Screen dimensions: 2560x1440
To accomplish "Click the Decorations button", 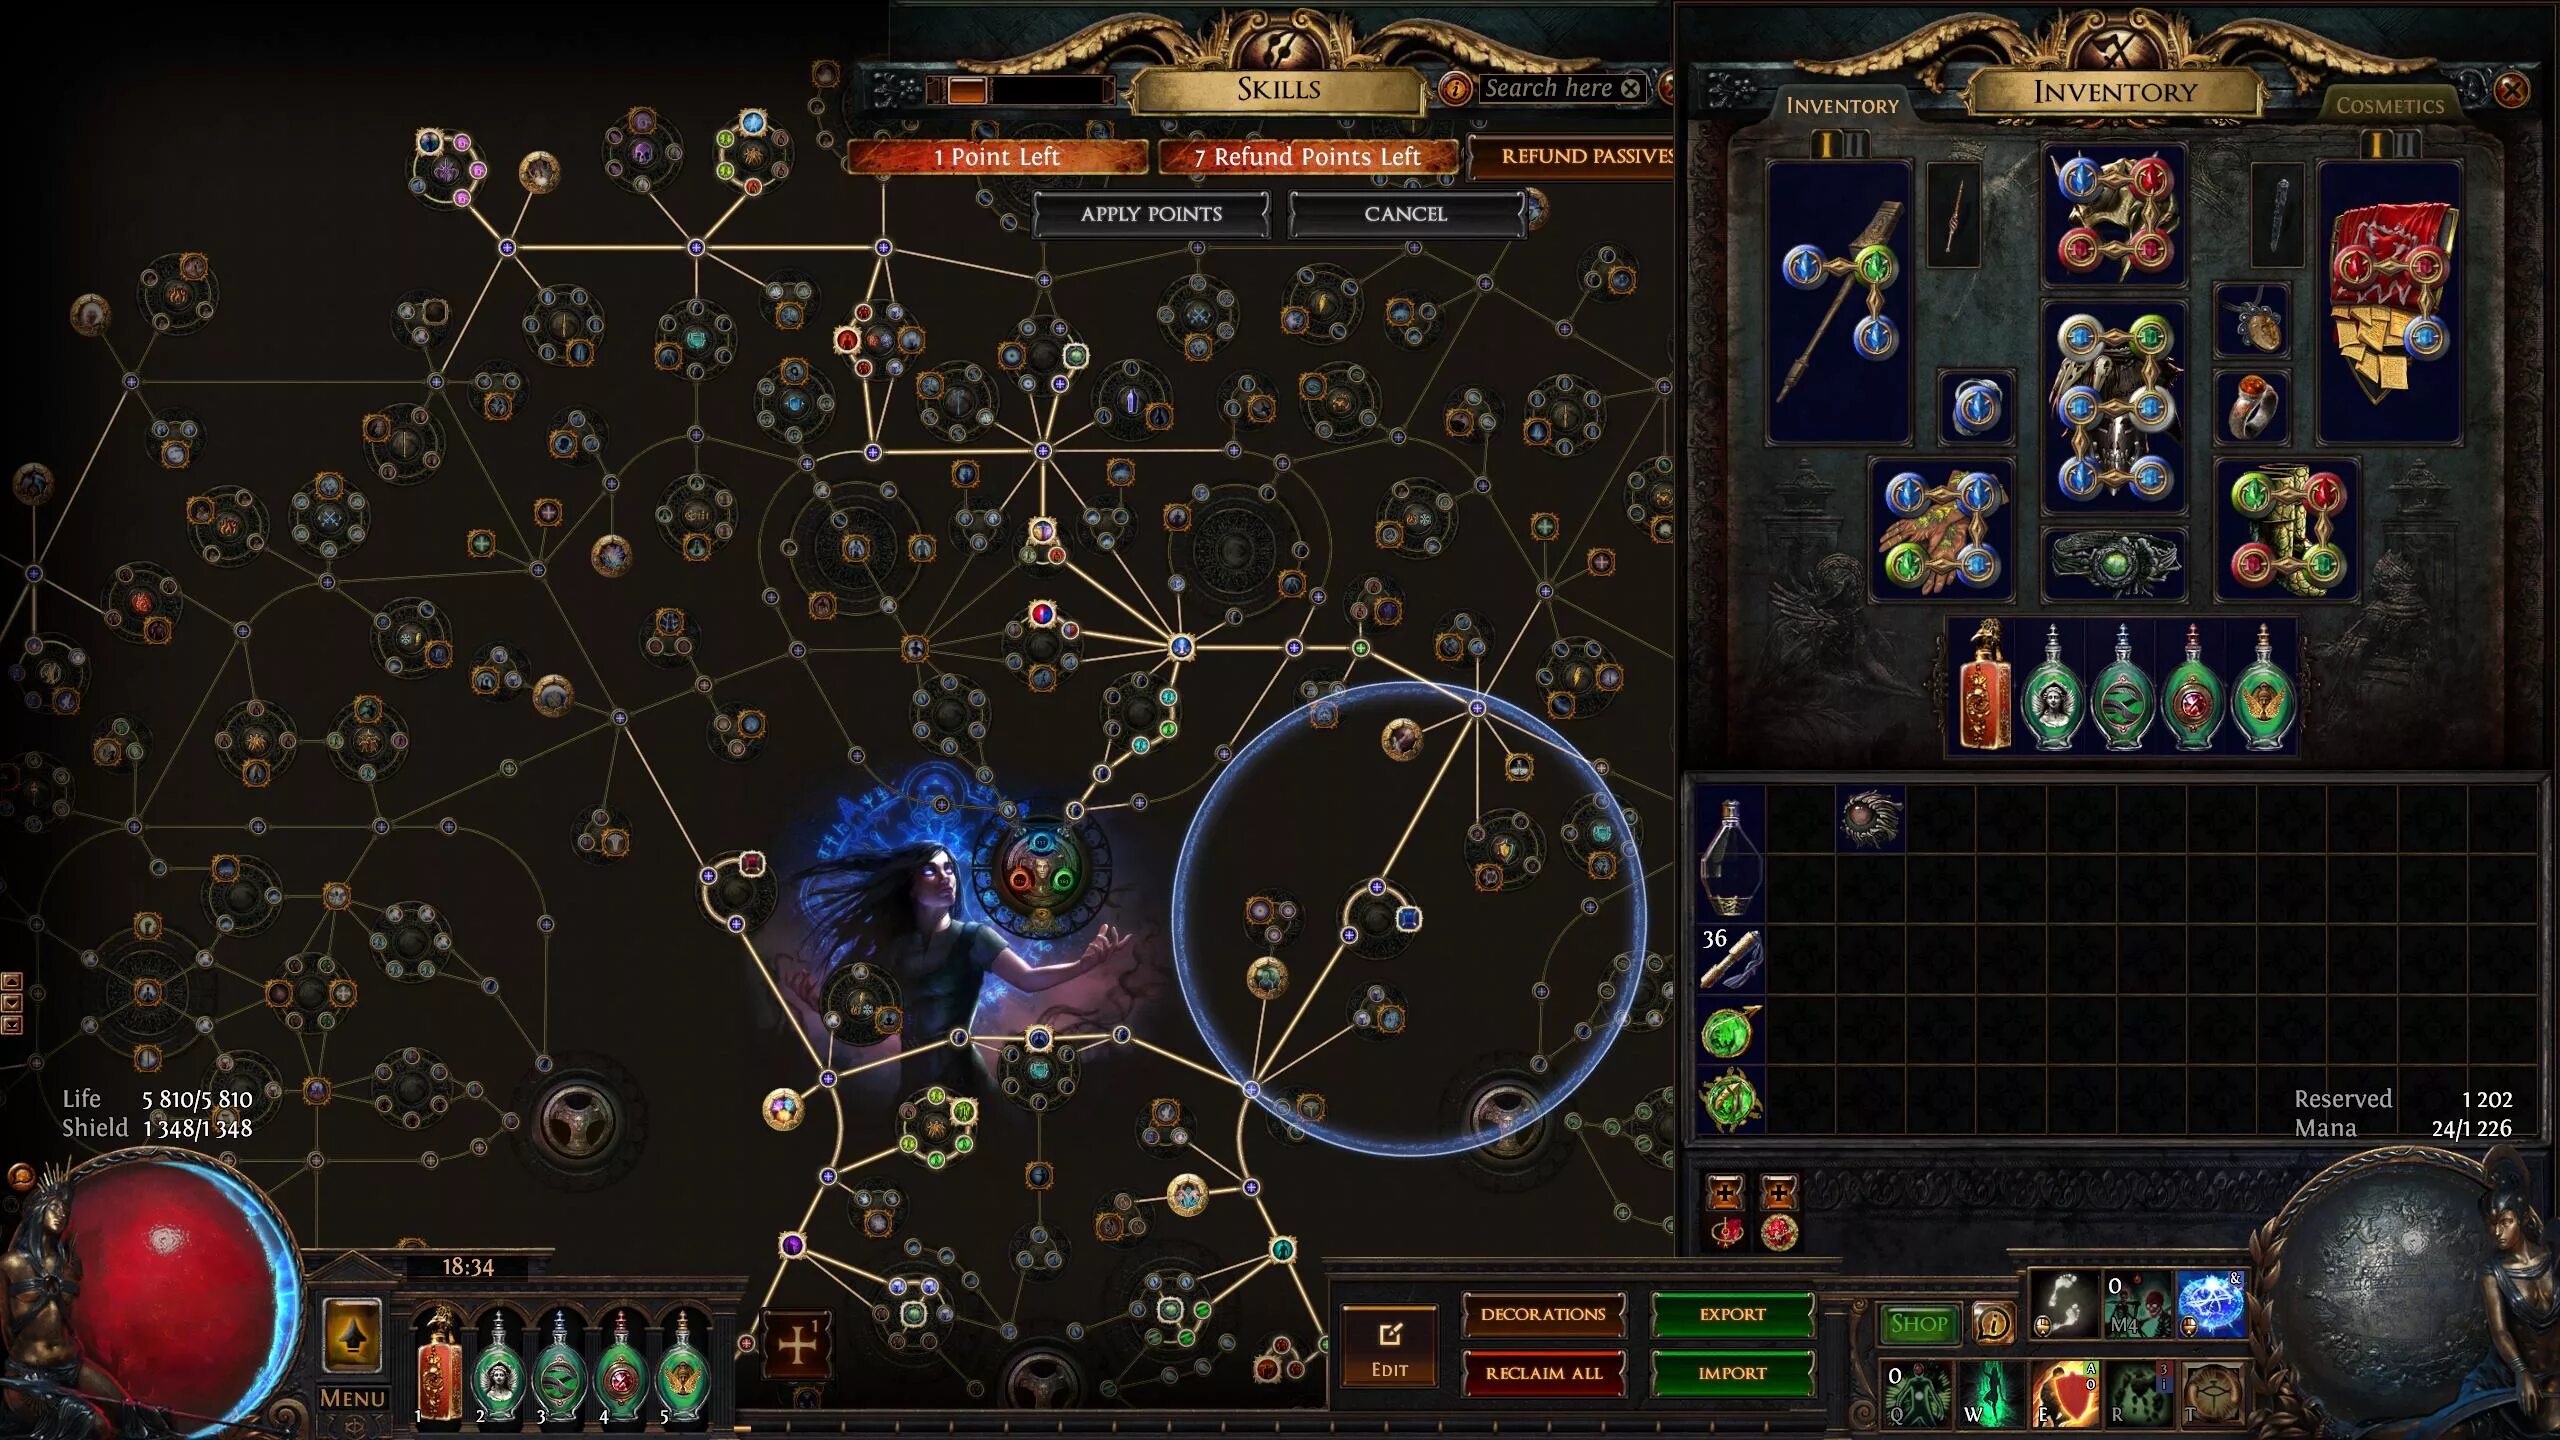I will tap(1540, 1313).
